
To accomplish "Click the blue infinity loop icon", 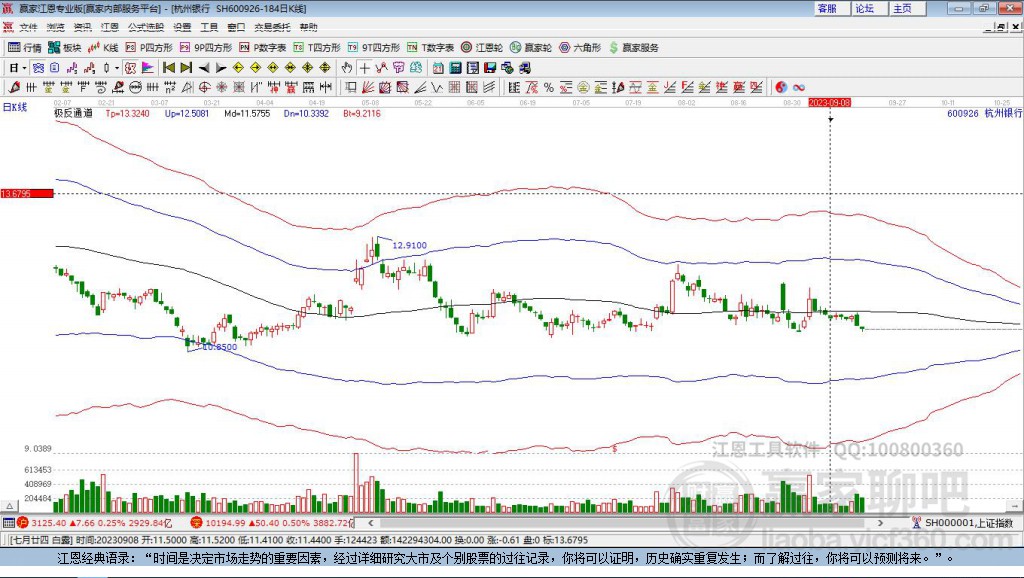I will 799,88.
